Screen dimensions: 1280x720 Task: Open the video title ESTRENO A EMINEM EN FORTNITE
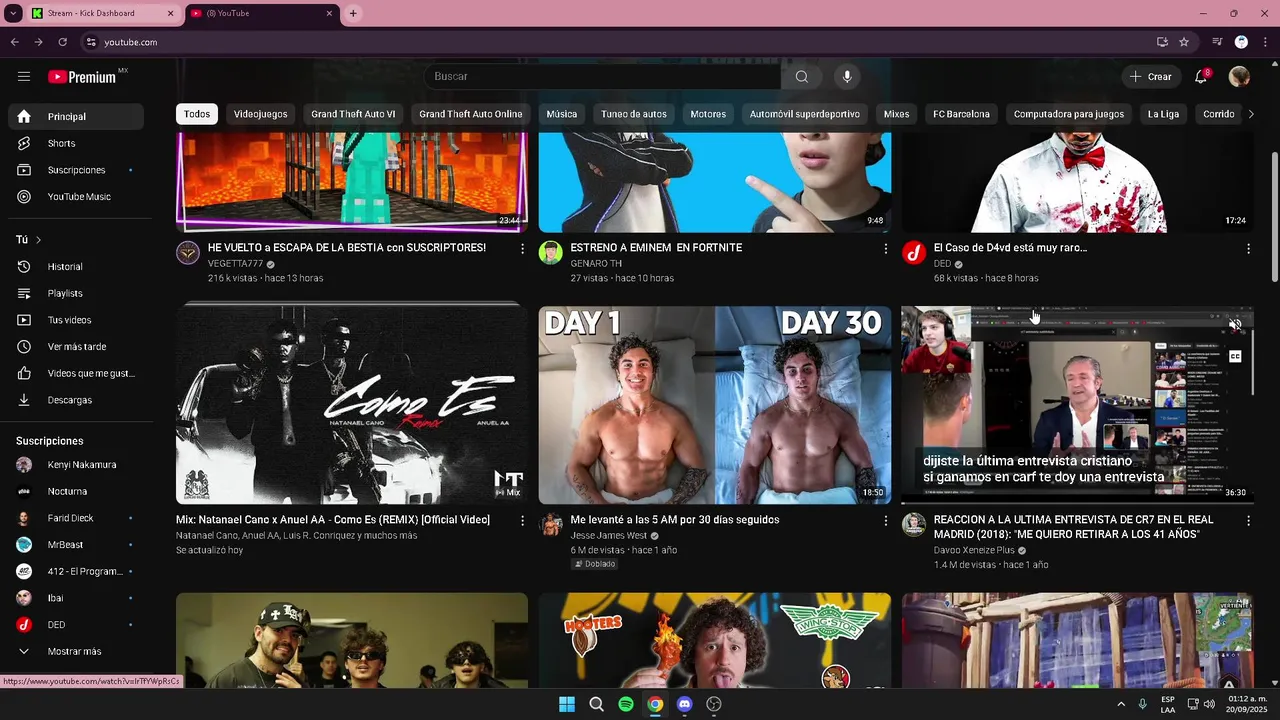point(656,248)
